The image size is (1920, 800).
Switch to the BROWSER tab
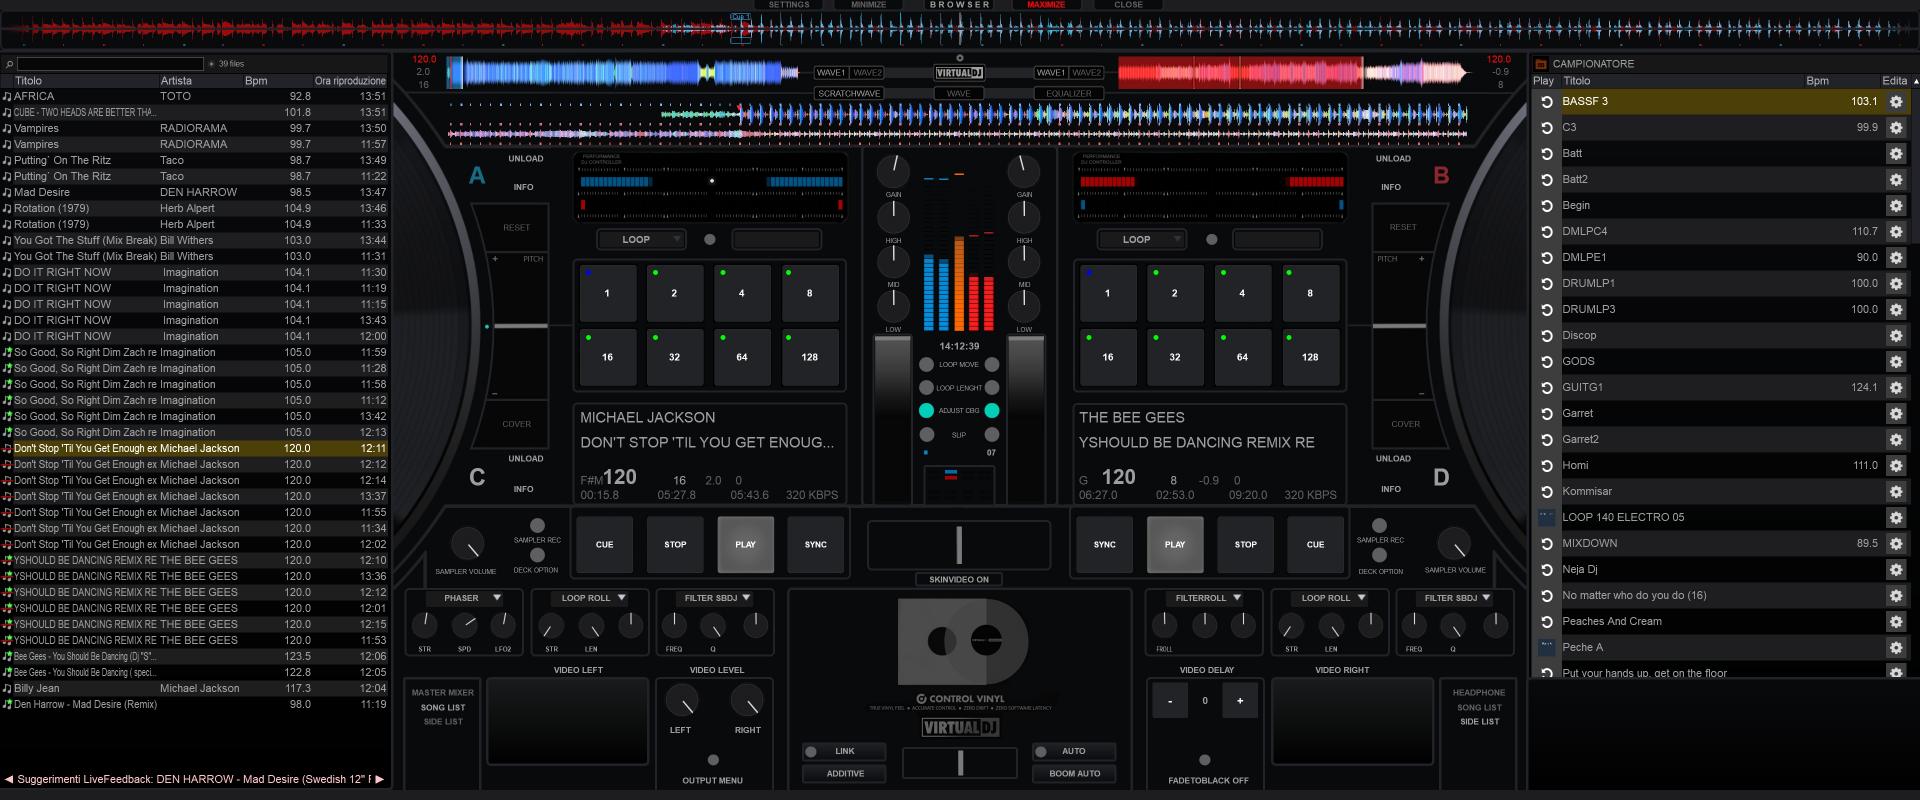pyautogui.click(x=960, y=5)
